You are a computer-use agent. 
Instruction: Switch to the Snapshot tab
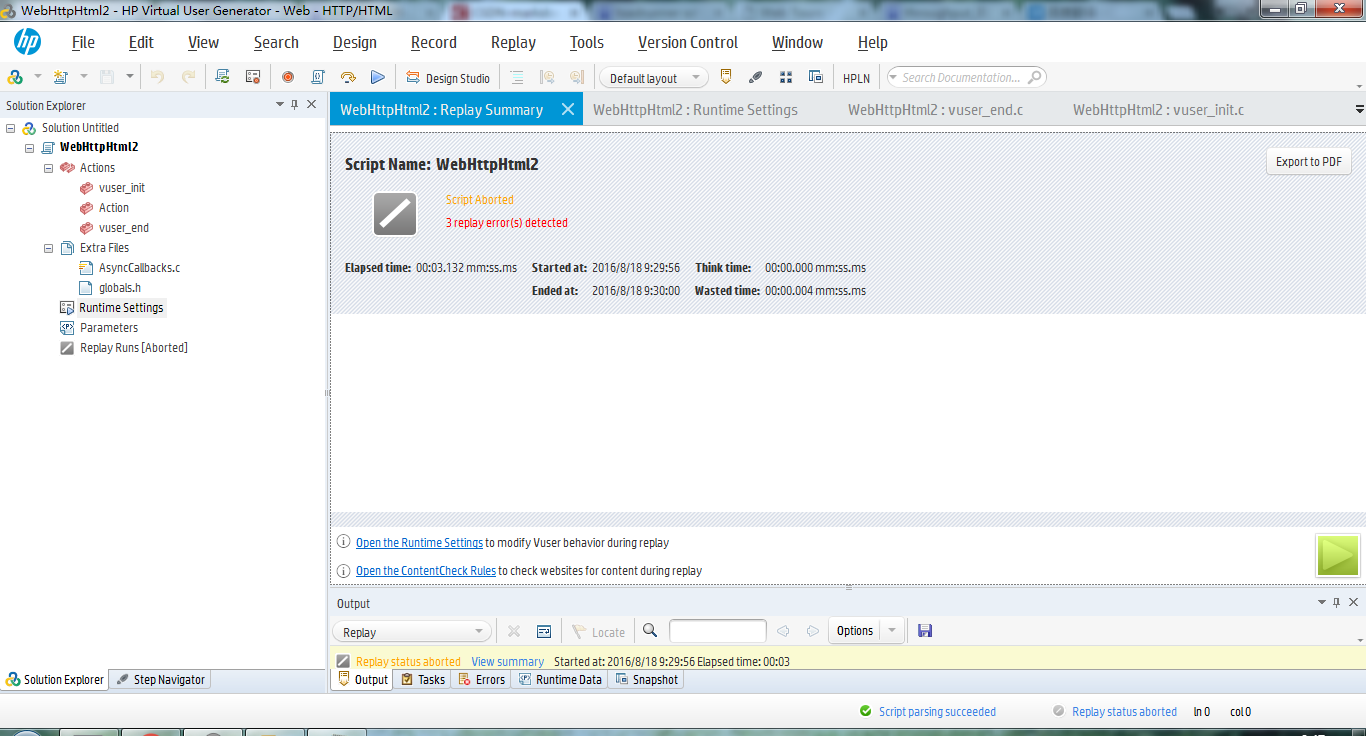click(x=646, y=679)
